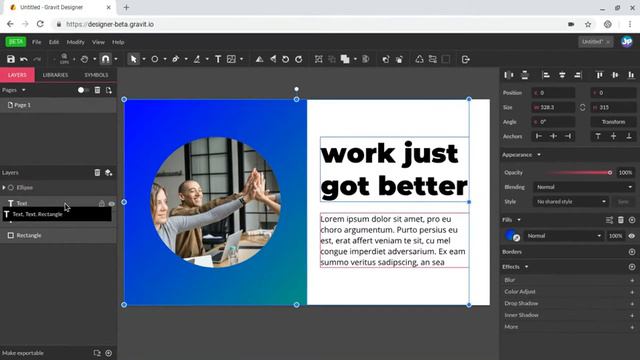Open the blue fill color swatch
The width and height of the screenshot is (640, 360).
click(510, 235)
